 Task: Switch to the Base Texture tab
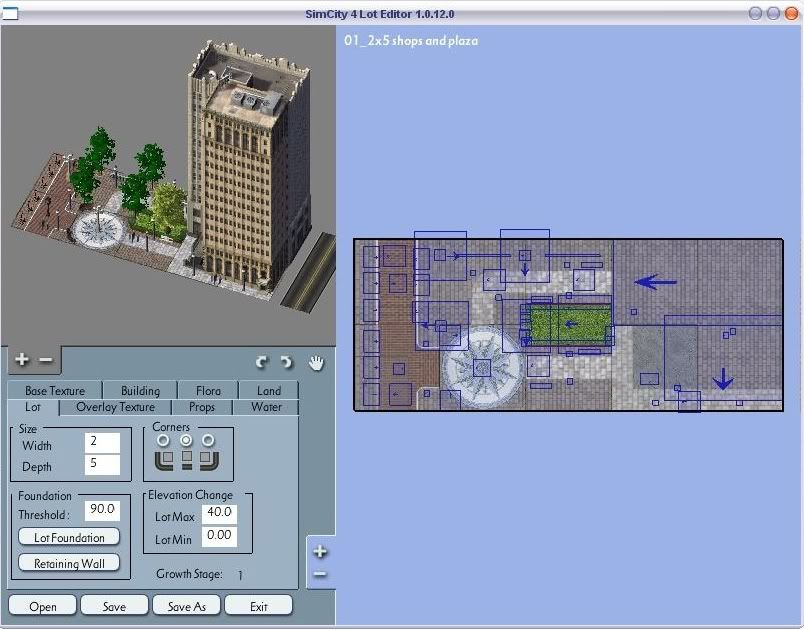pyautogui.click(x=55, y=391)
